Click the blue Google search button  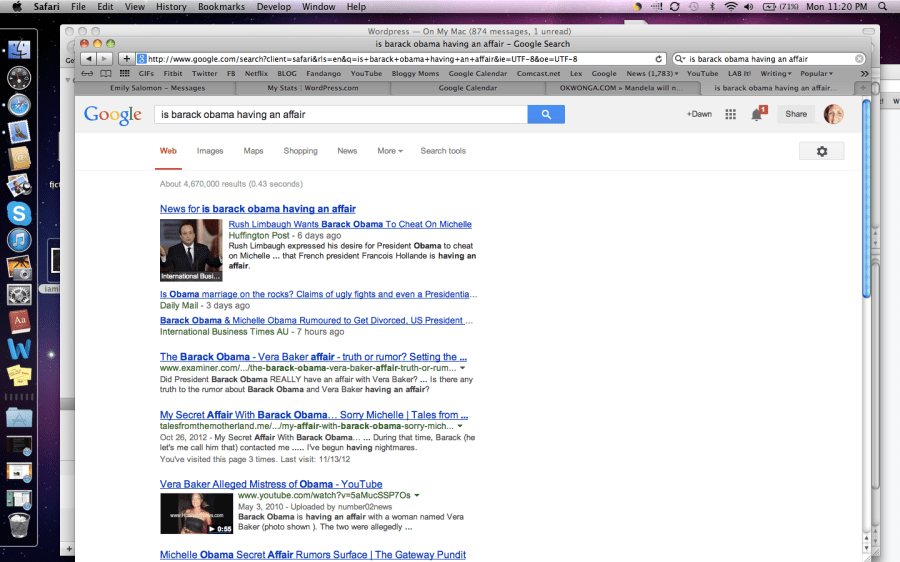546,115
